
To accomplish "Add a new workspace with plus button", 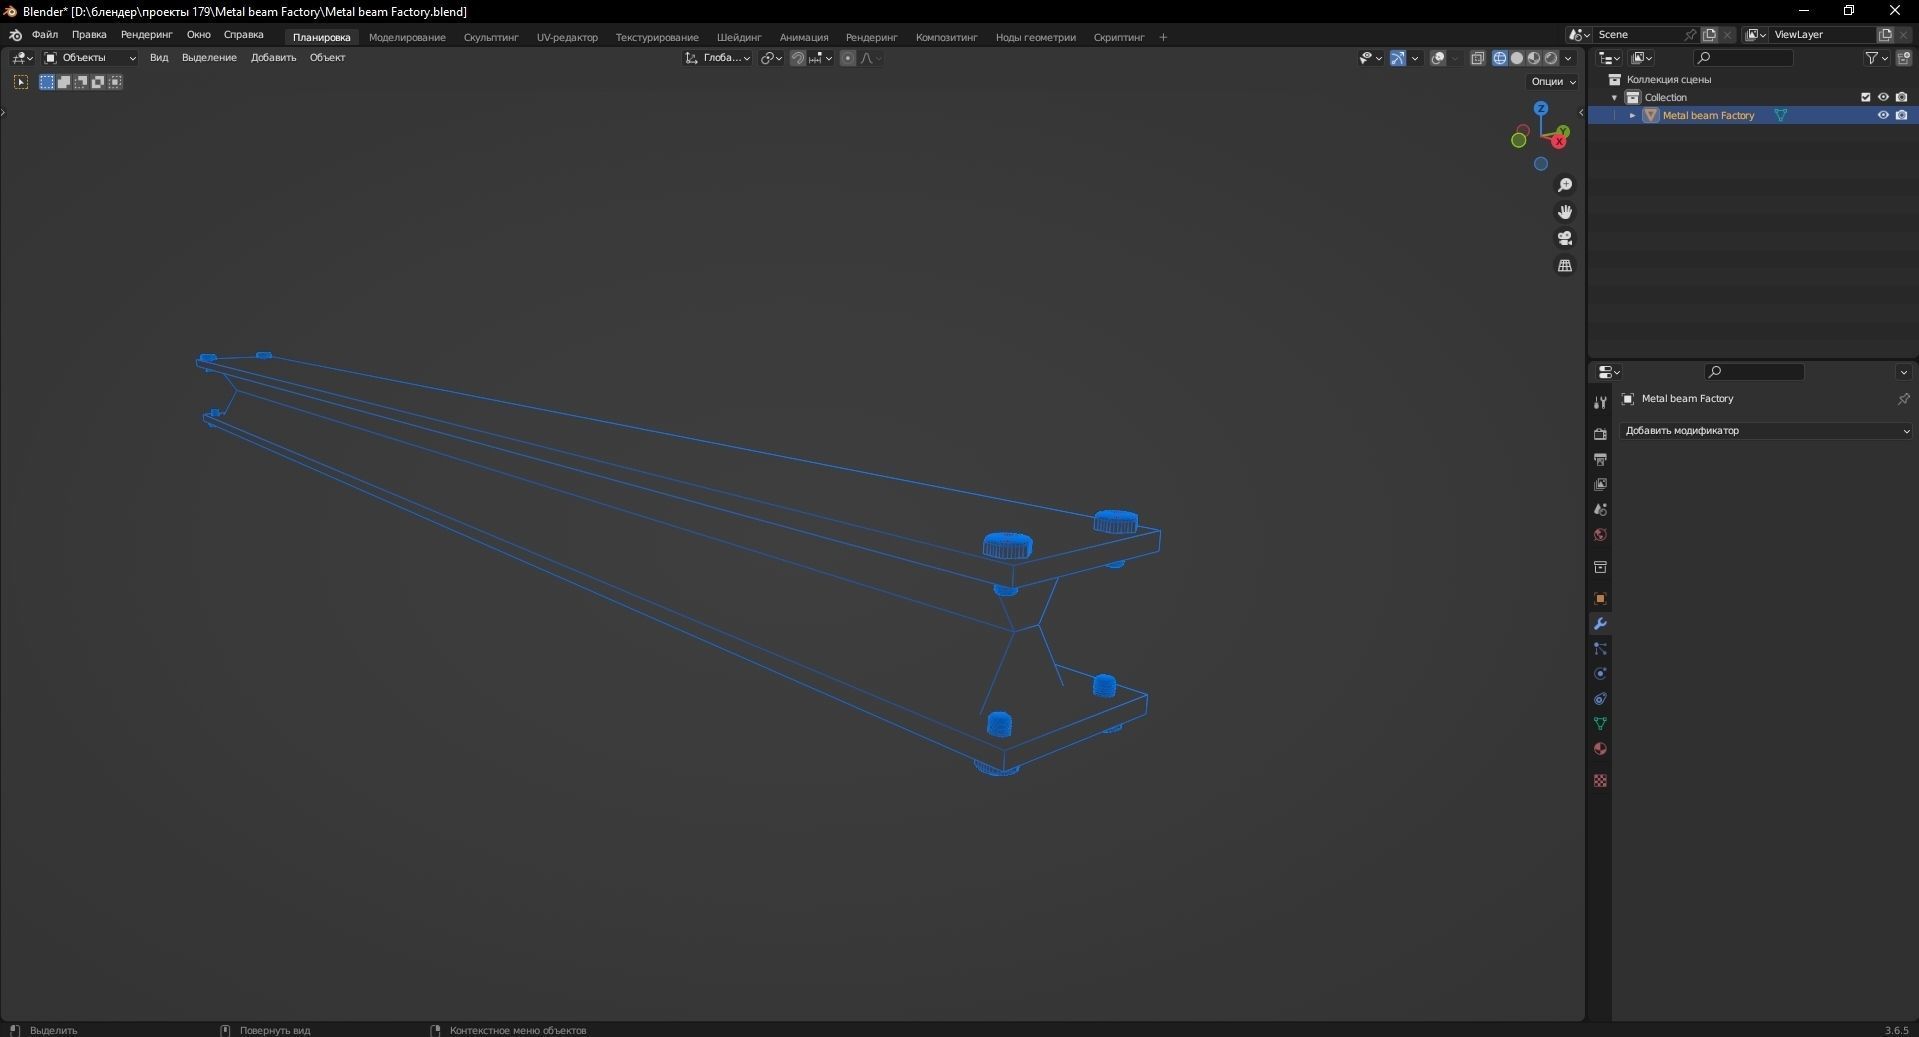I will (1163, 37).
